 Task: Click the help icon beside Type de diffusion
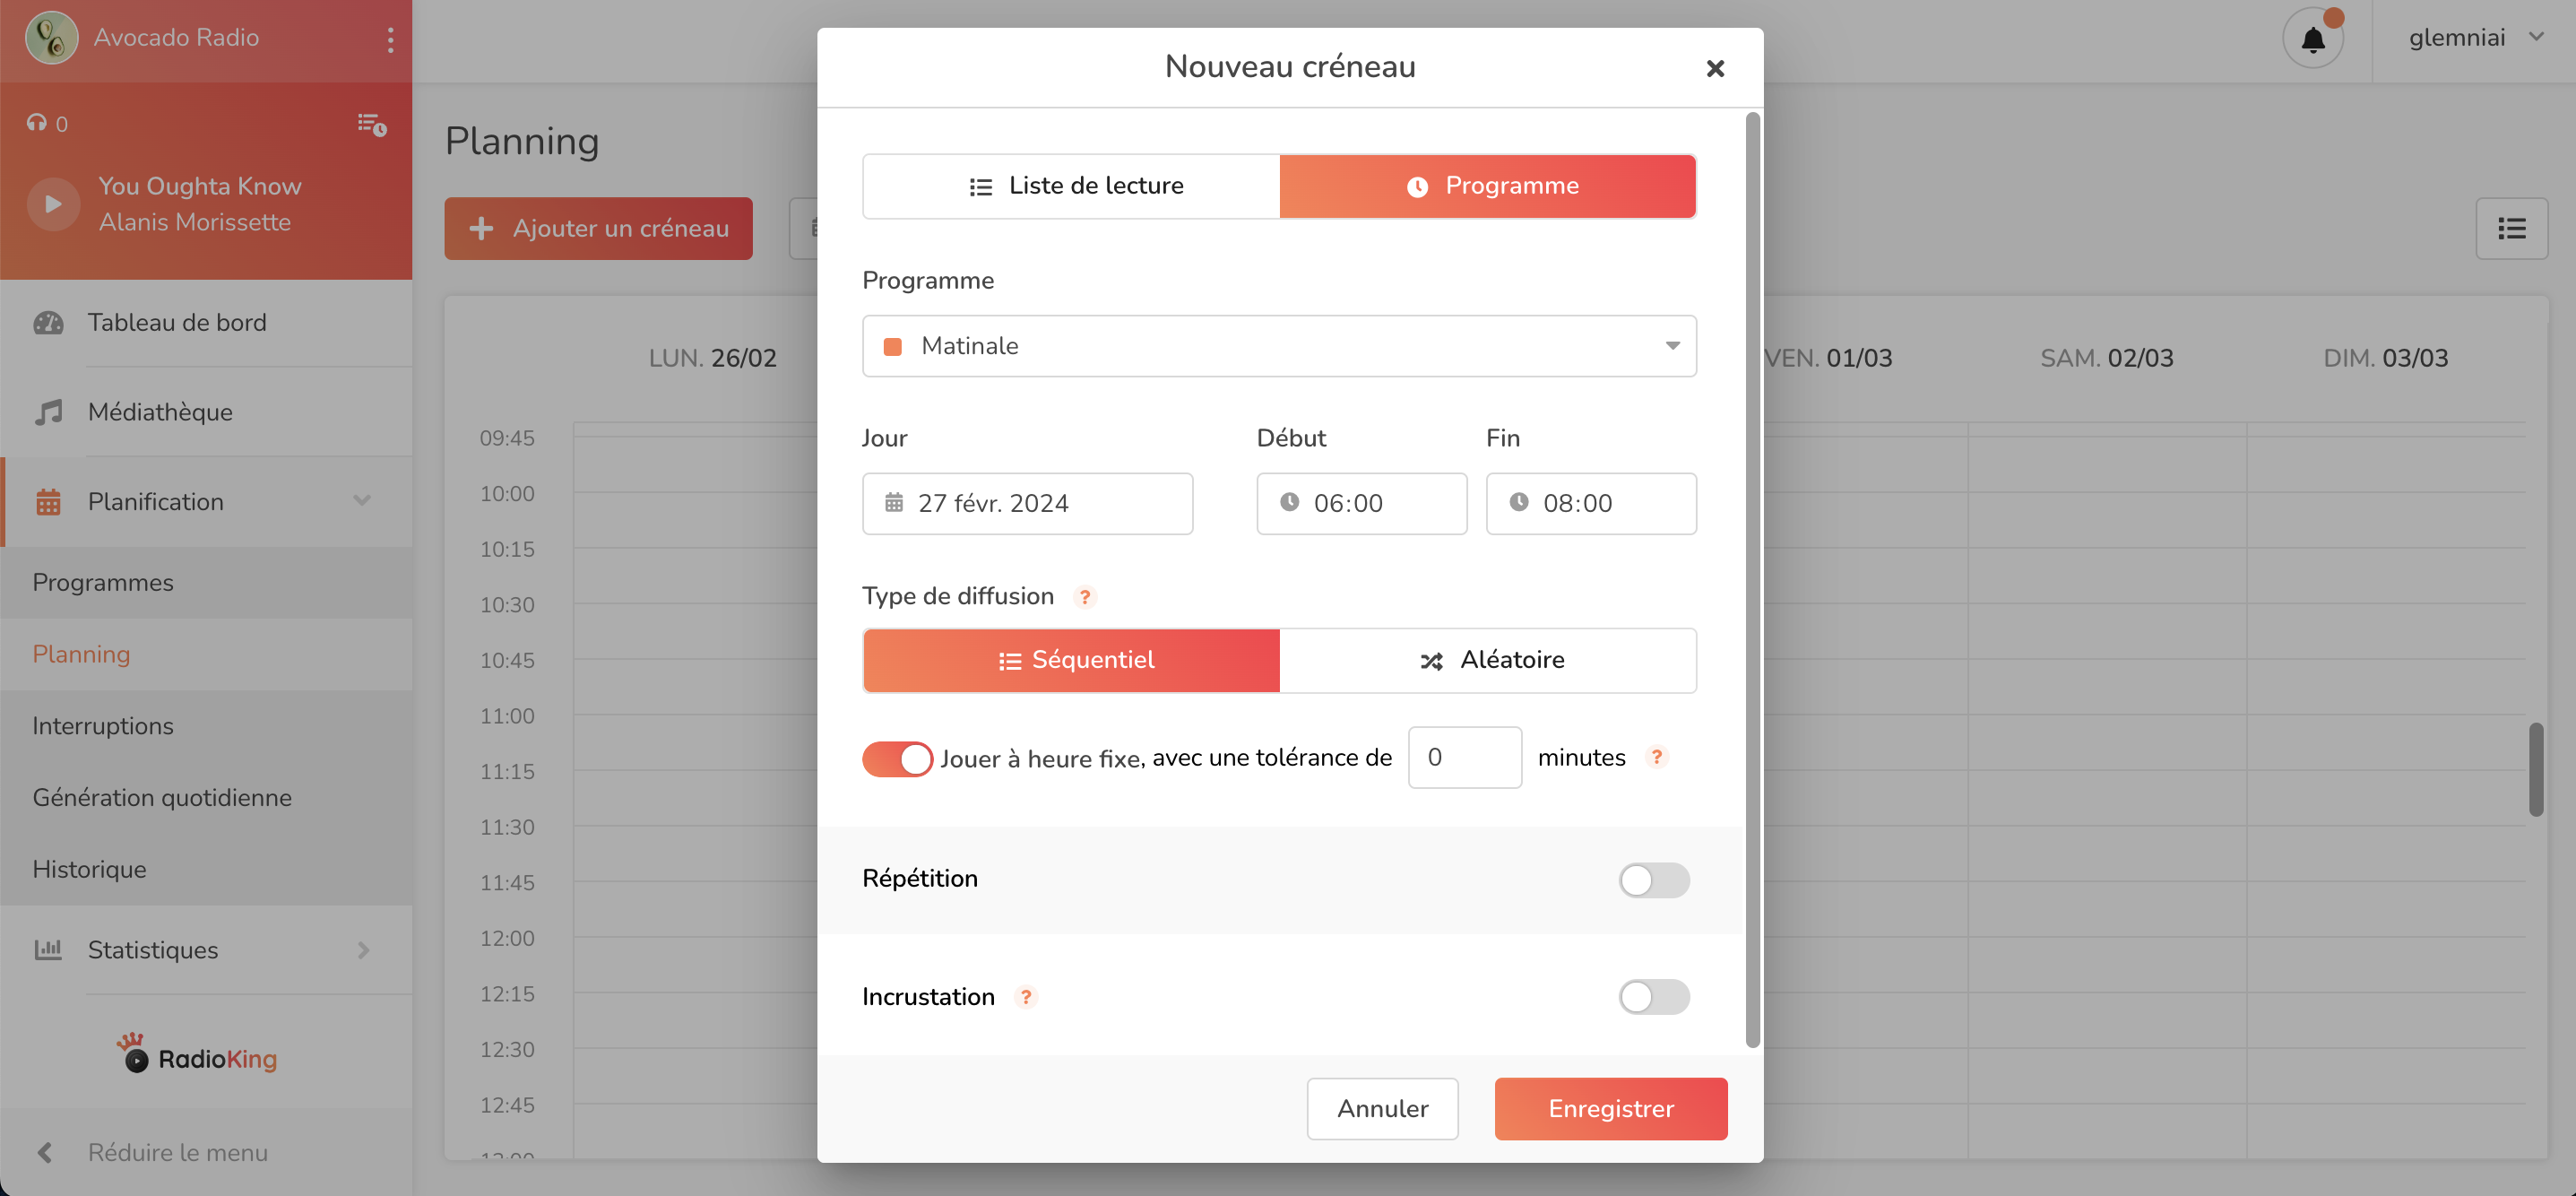1084,597
